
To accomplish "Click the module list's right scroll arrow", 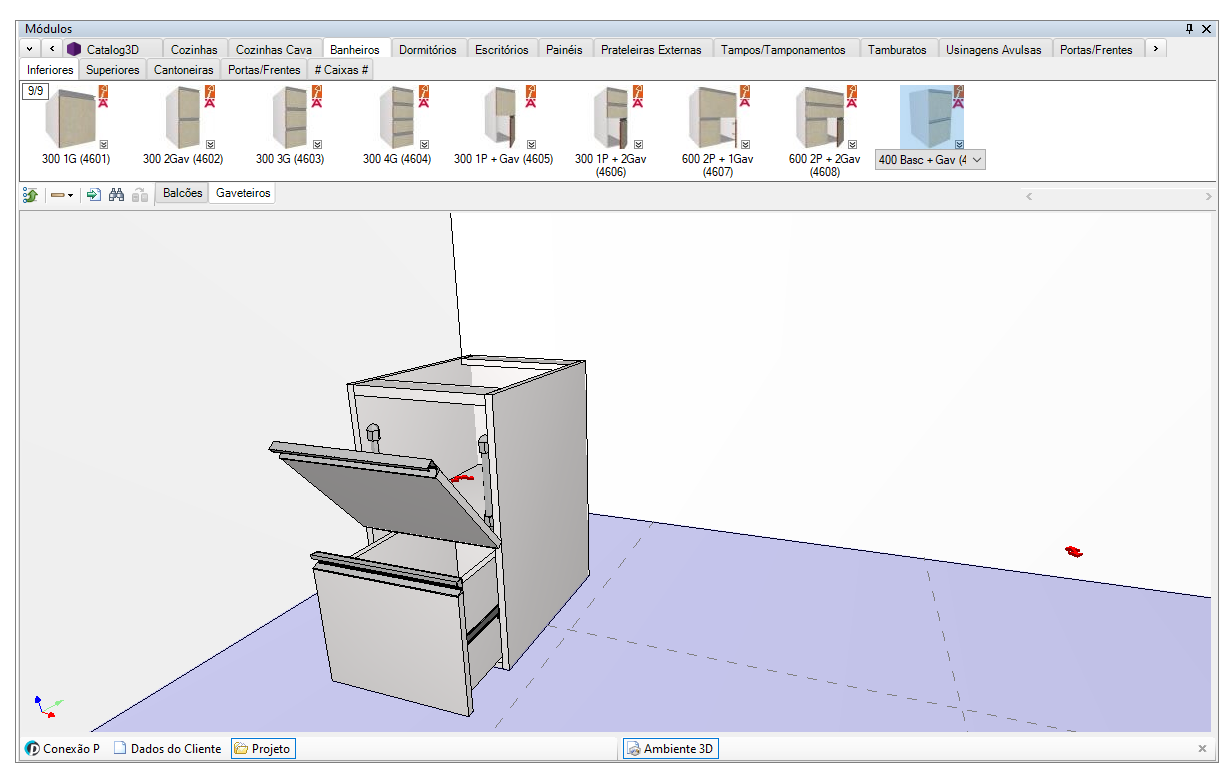I will pos(1208,196).
